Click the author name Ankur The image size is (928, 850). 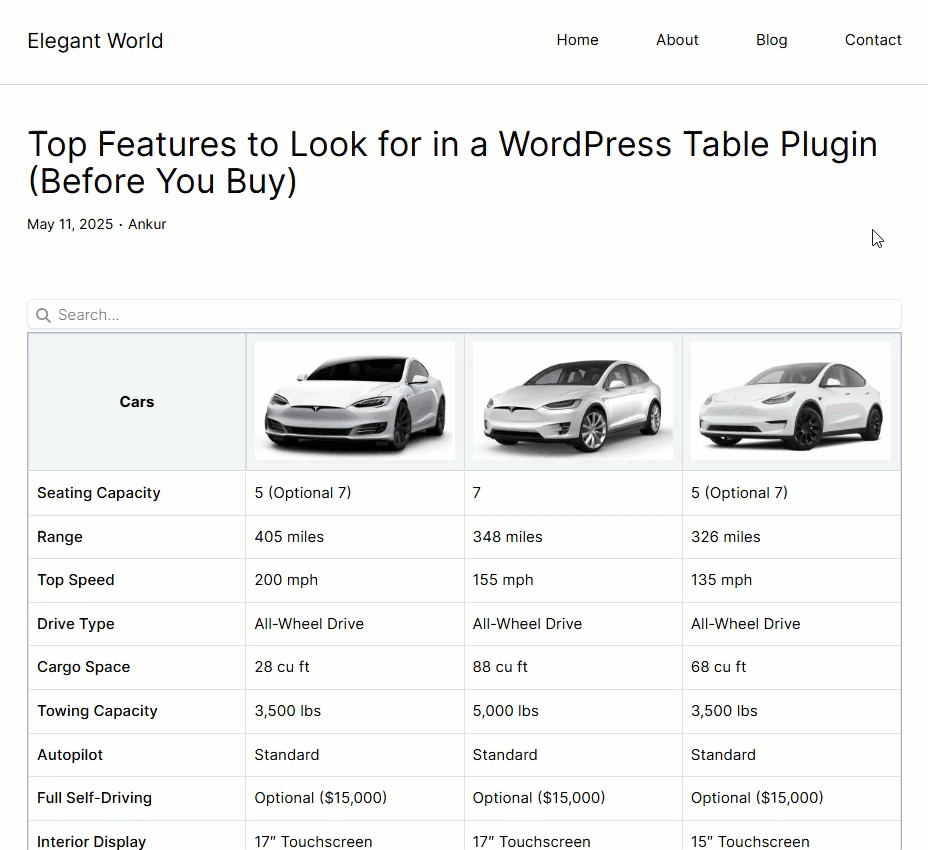click(147, 224)
